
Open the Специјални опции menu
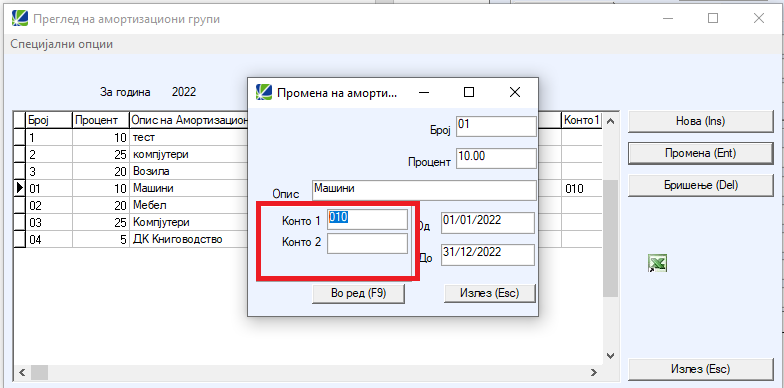pyautogui.click(x=62, y=44)
